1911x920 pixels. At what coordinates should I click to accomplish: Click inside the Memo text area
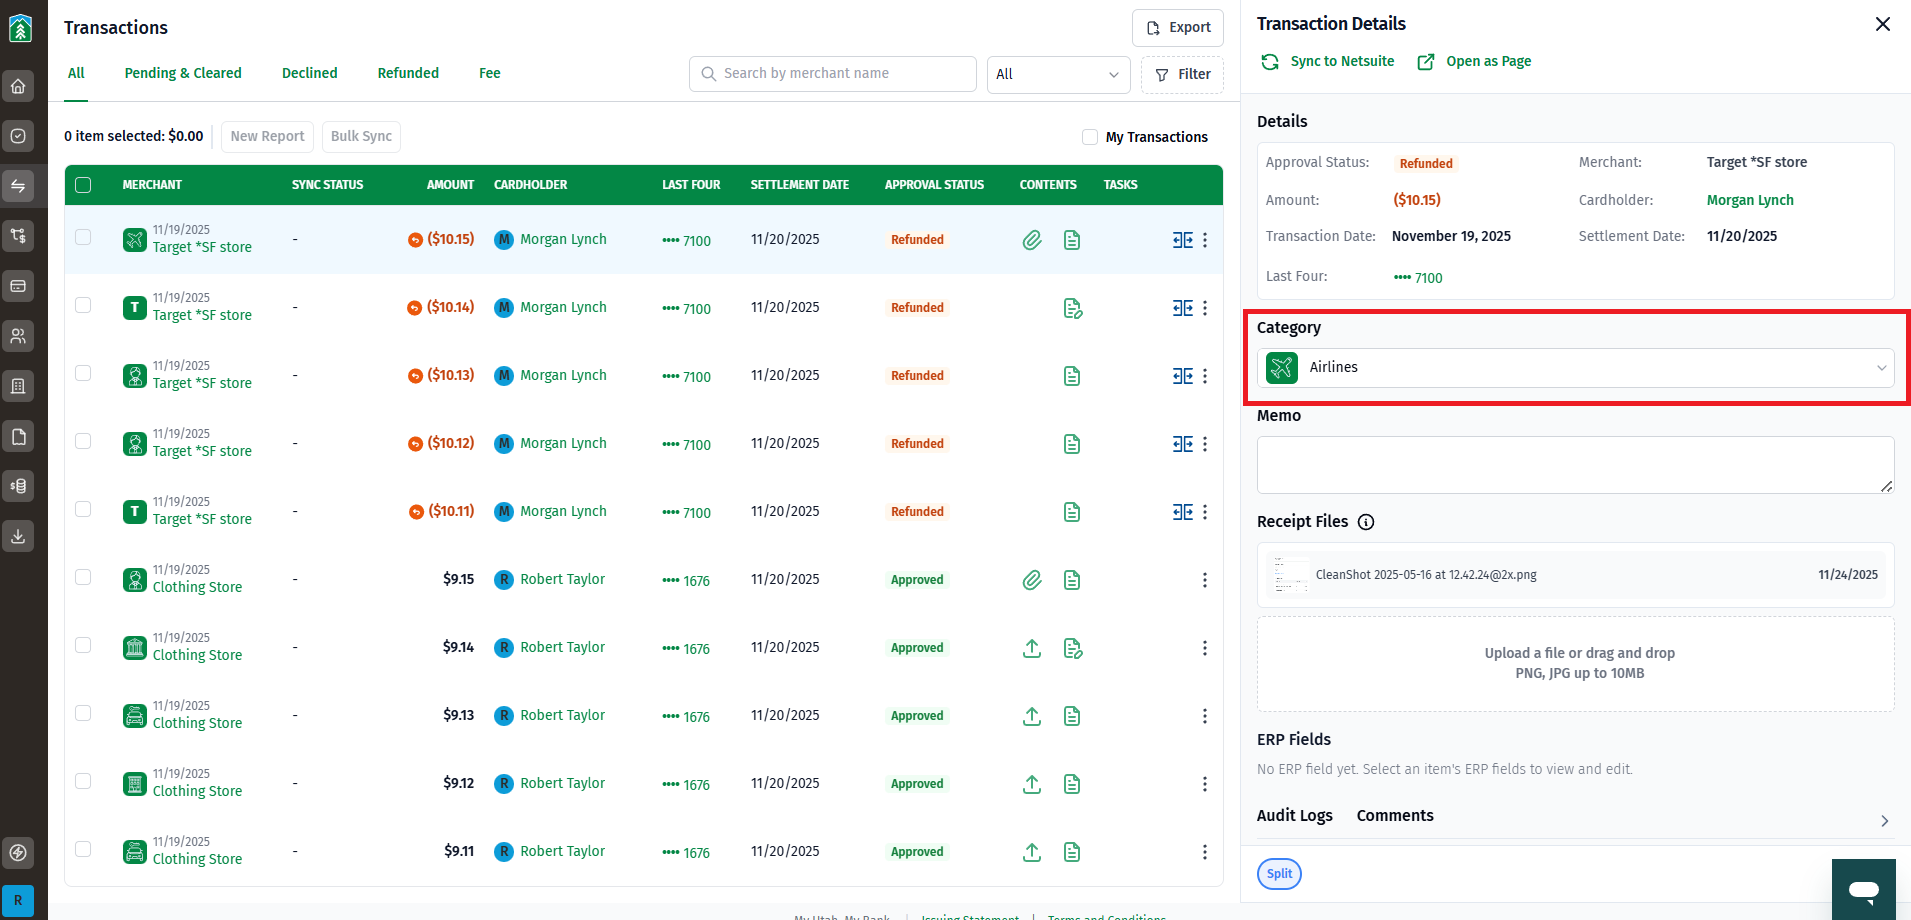(x=1575, y=465)
